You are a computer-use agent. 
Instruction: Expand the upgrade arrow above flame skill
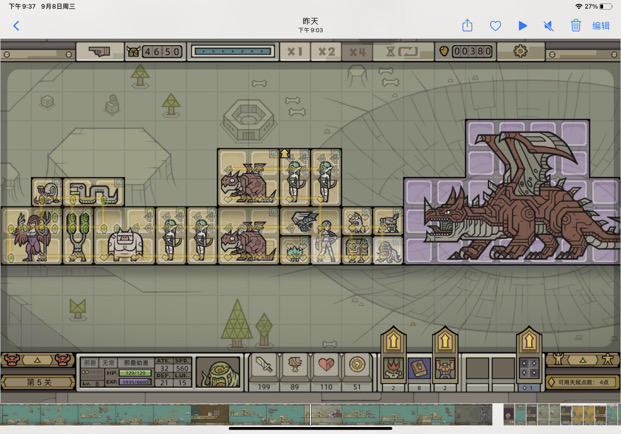coord(393,341)
